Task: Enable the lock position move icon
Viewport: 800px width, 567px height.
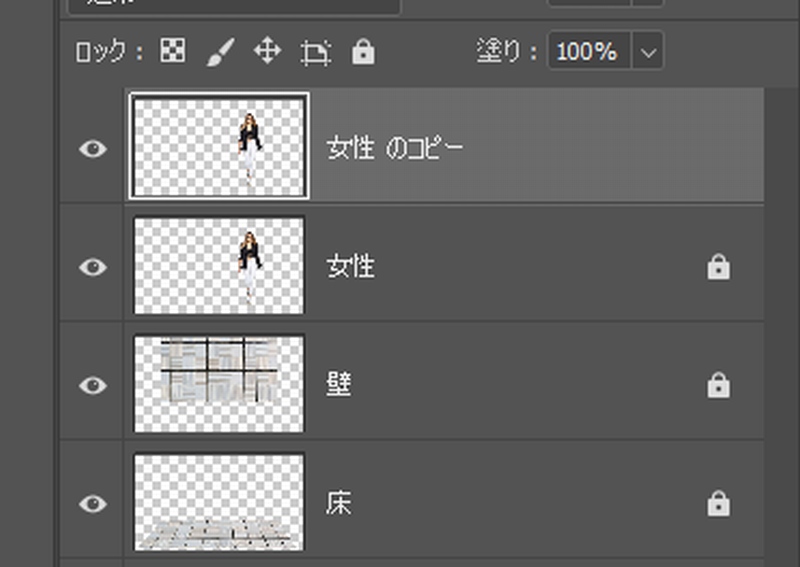Action: (267, 52)
